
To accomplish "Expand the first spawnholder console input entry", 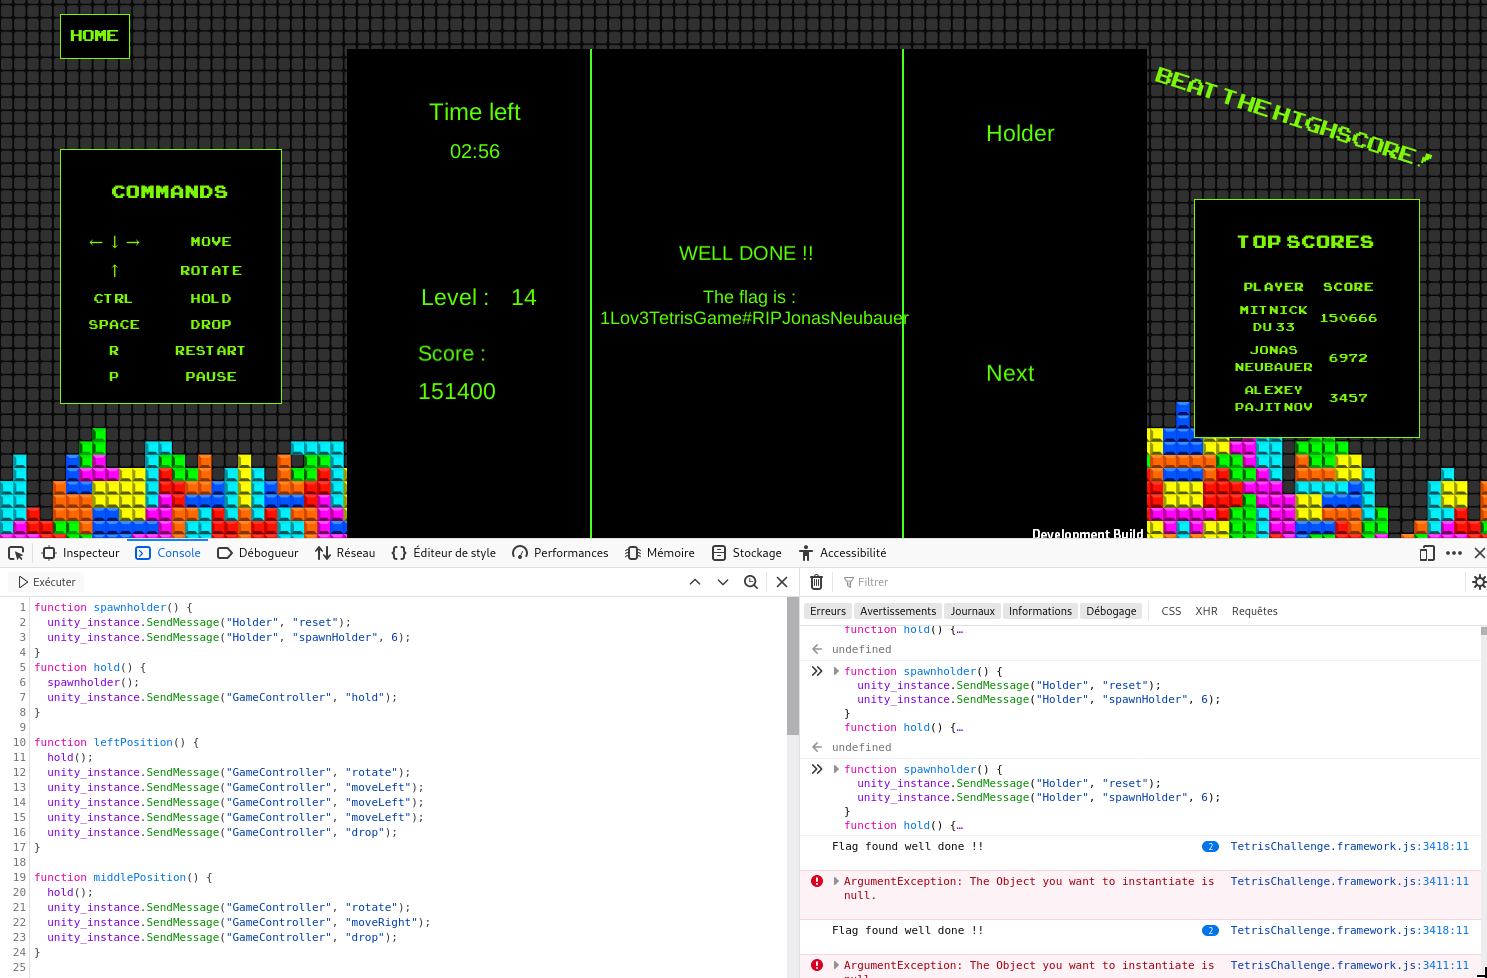I will pyautogui.click(x=836, y=672).
